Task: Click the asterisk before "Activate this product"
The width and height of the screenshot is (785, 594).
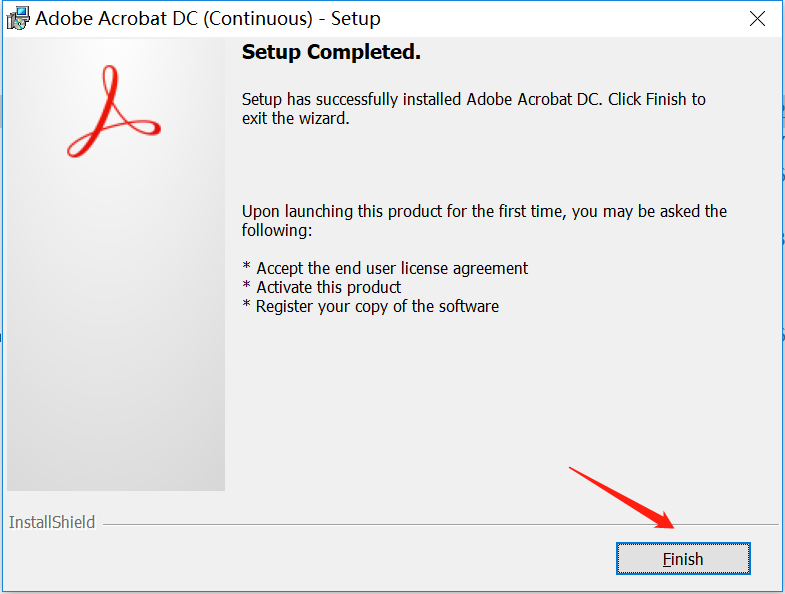Action: point(247,288)
